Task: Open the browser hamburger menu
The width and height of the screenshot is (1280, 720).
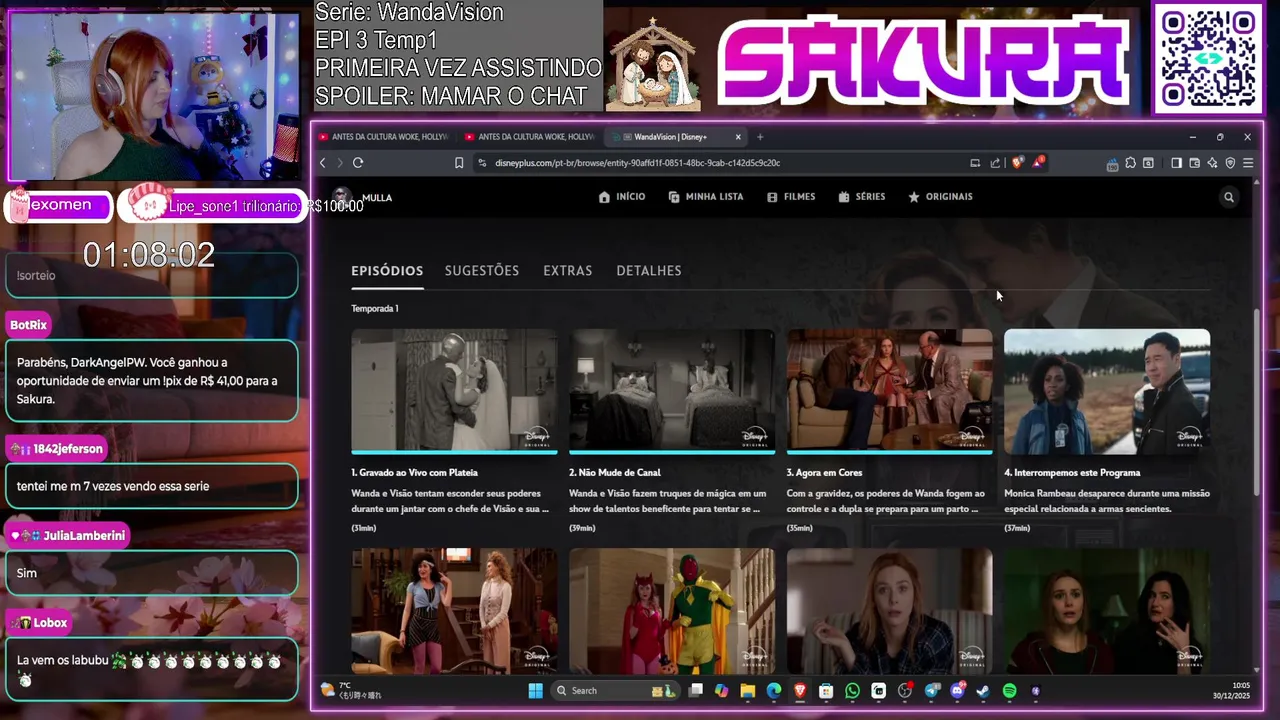Action: click(x=1248, y=163)
